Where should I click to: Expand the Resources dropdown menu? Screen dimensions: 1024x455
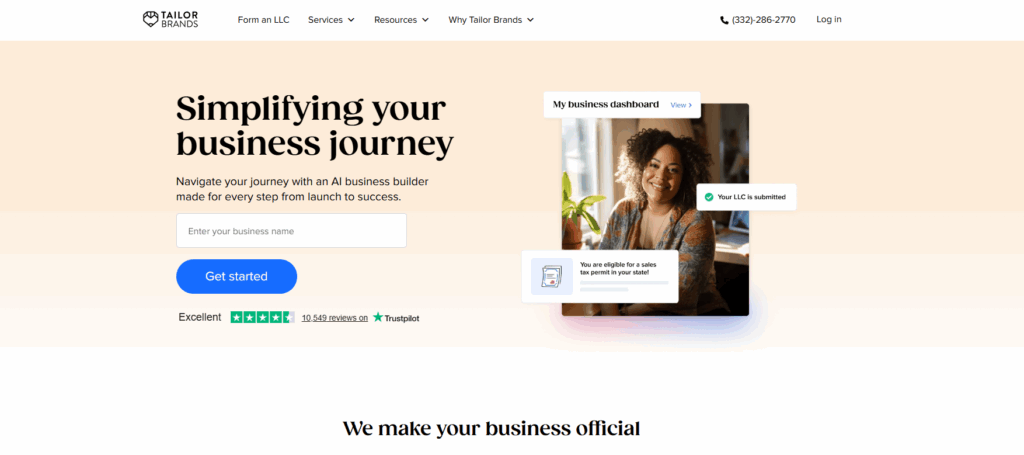401,20
